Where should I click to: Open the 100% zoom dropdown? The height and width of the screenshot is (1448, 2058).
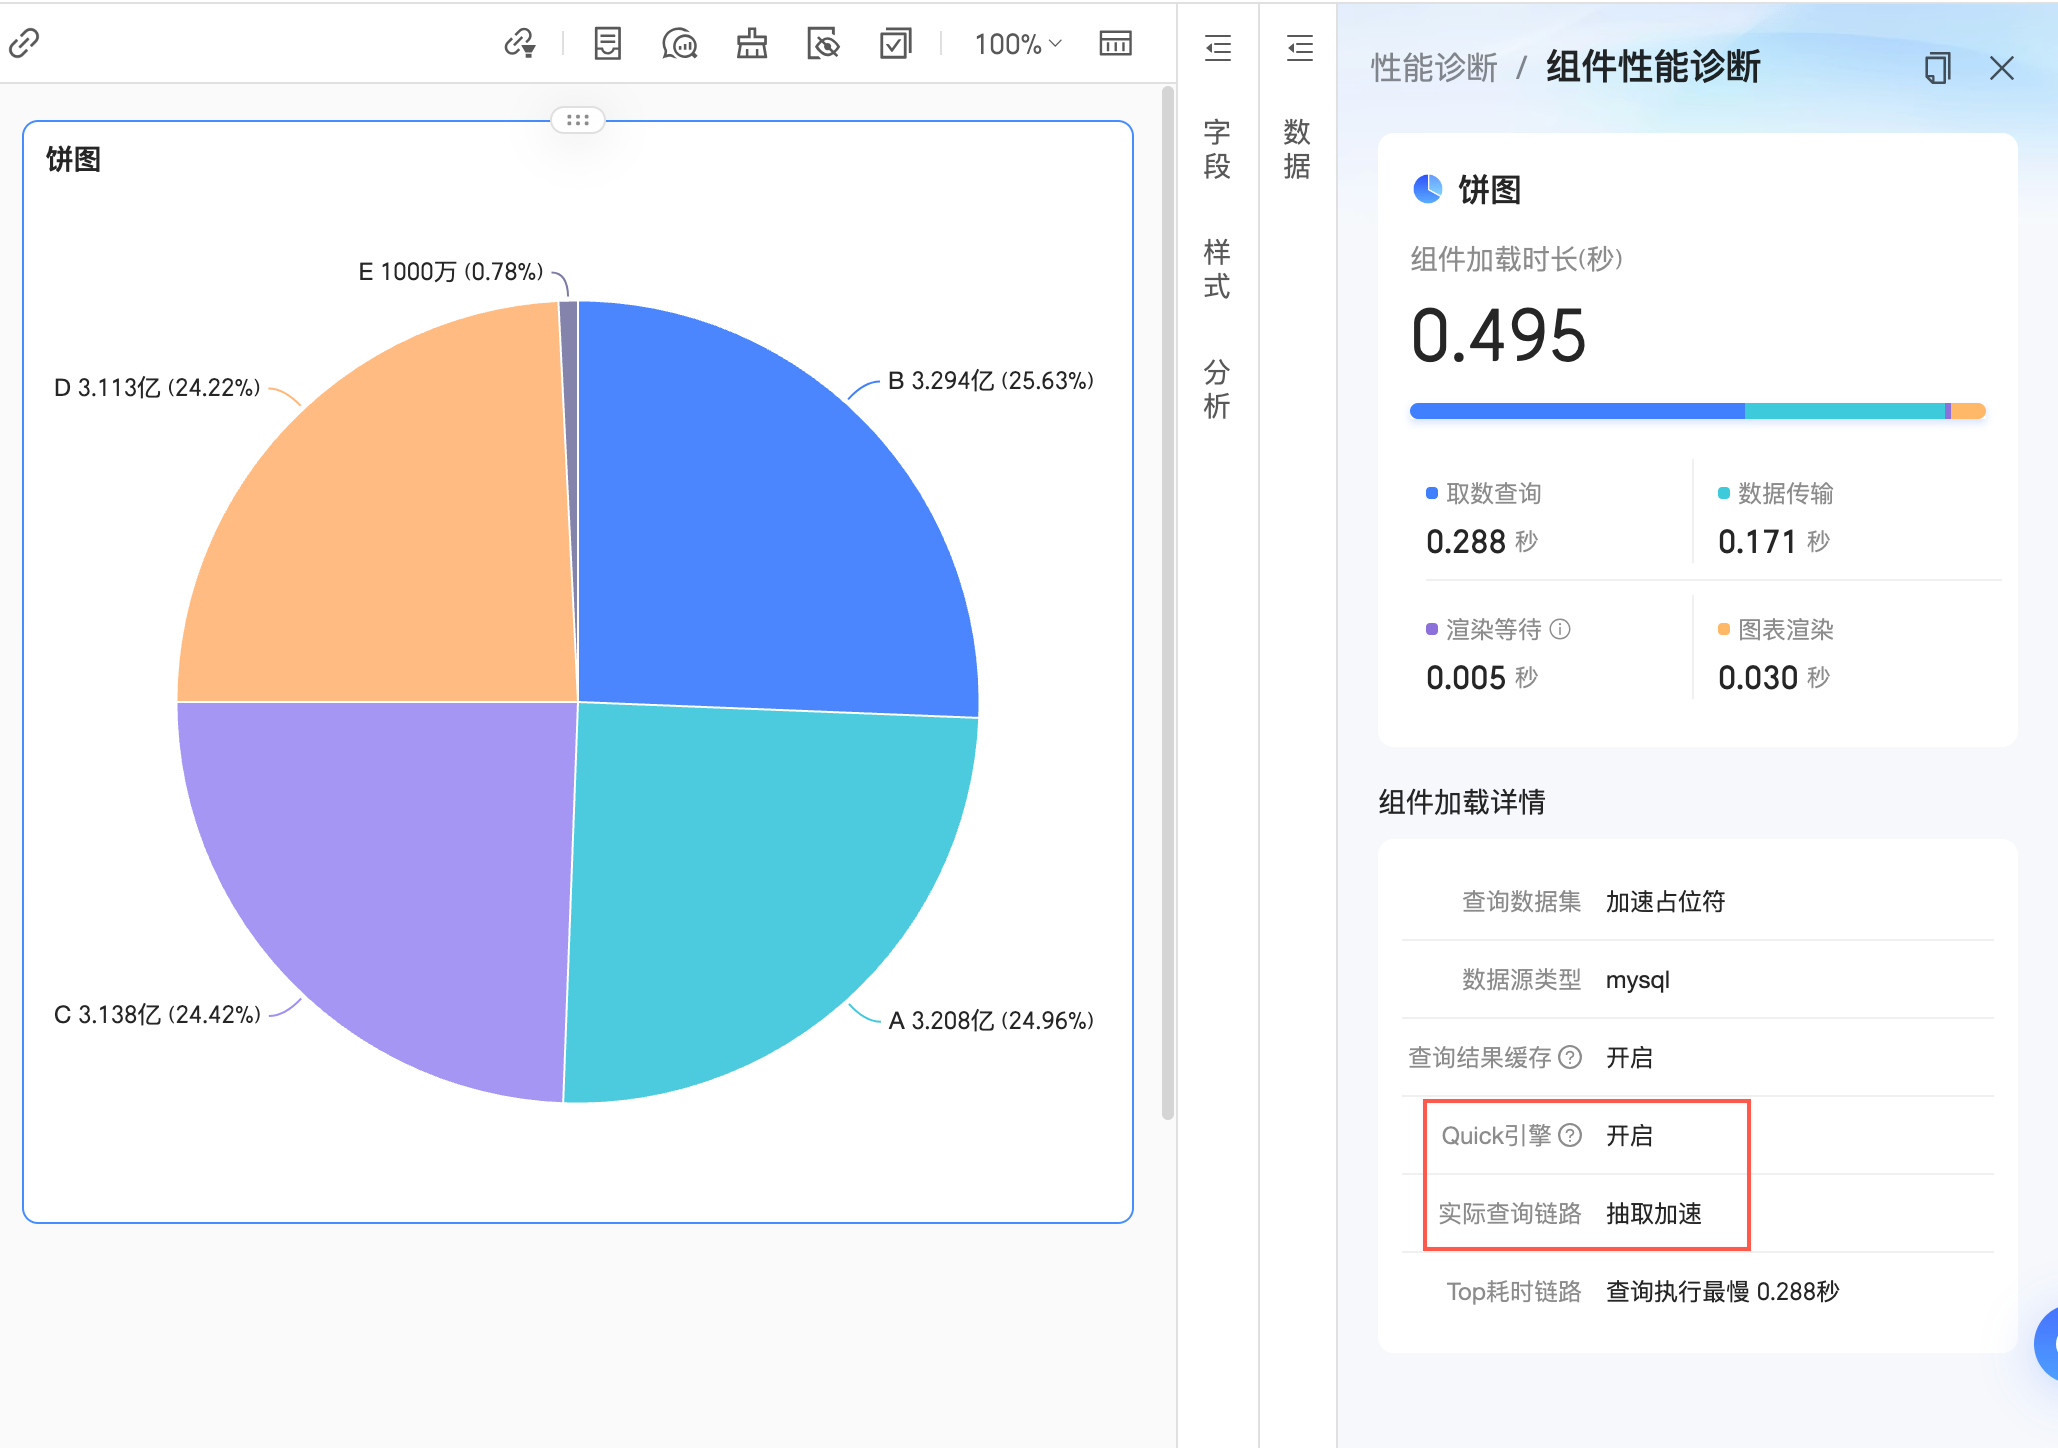pos(1017,44)
